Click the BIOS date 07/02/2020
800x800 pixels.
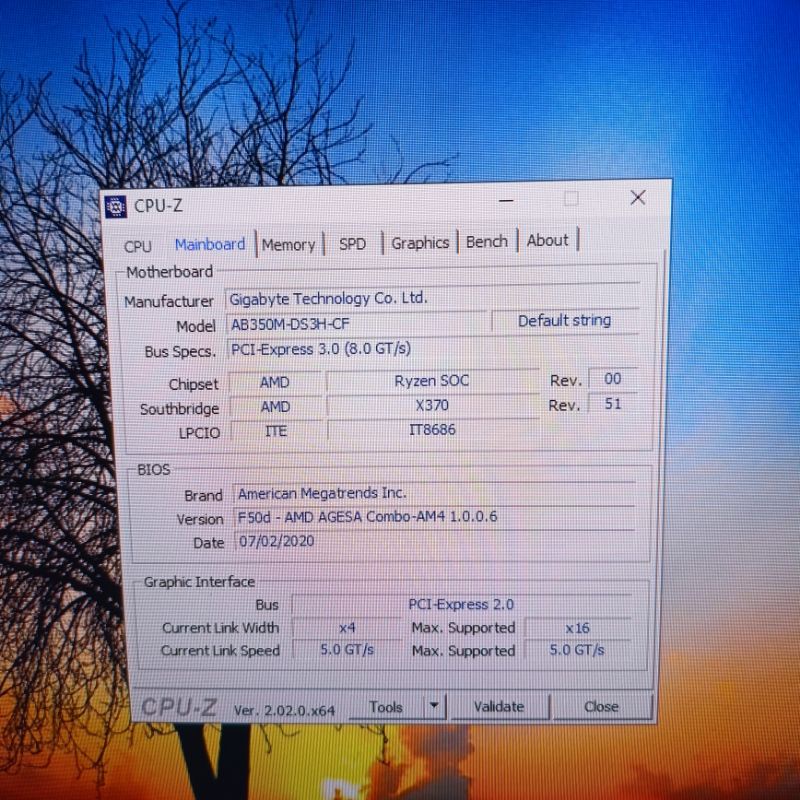tap(434, 541)
